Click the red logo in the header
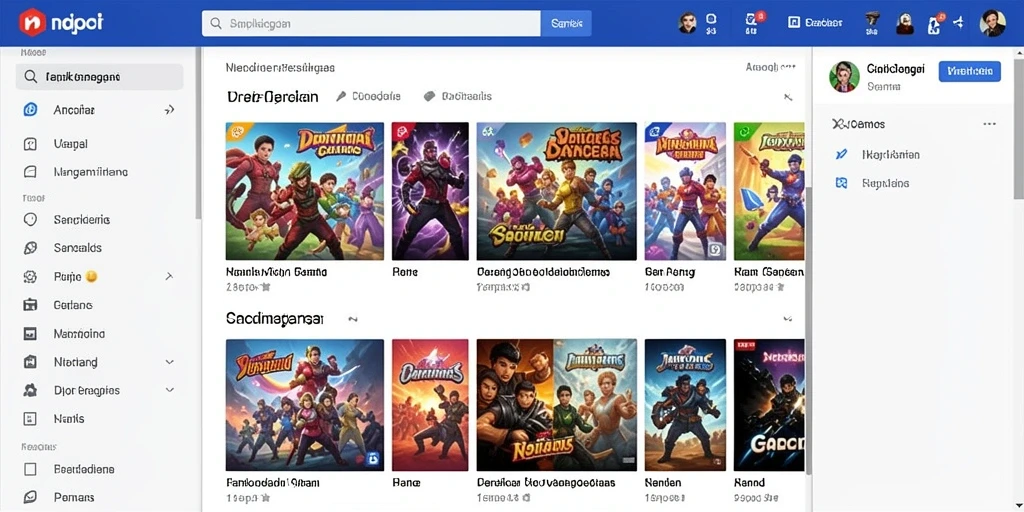Viewport: 1024px width, 512px height. pos(32,23)
